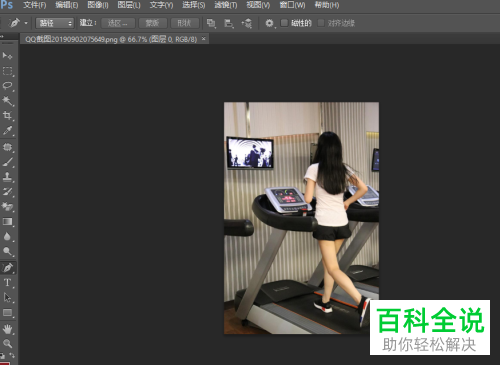500x365 pixels.
Task: Select the Brush tool
Action: [x=7, y=162]
